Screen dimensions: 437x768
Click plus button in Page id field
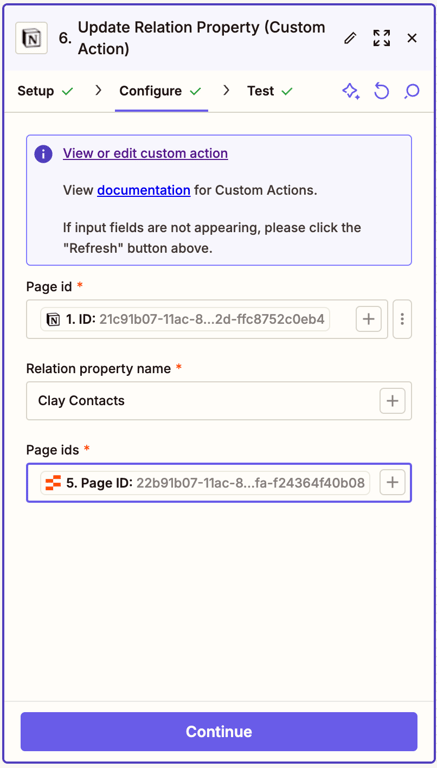pyautogui.click(x=368, y=319)
